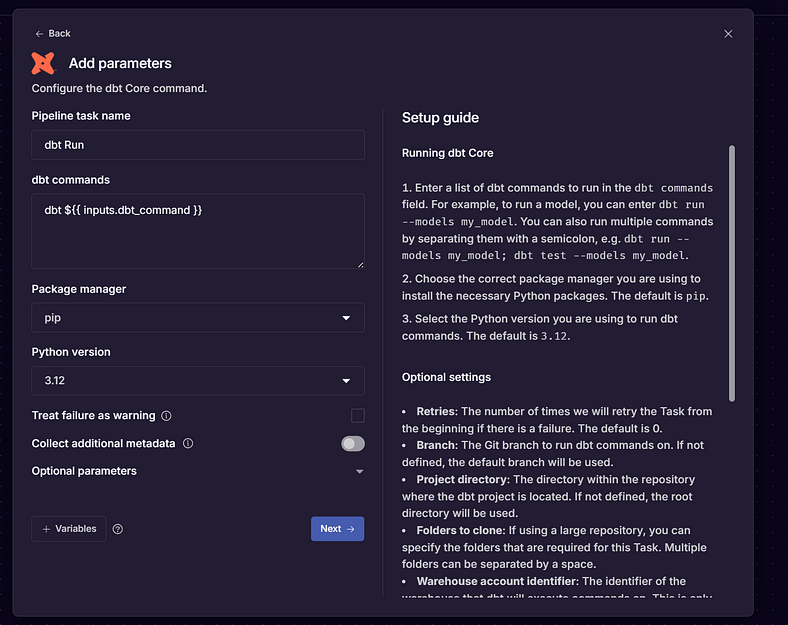The image size is (788, 625).
Task: Open the Python version 3.12 dropdown
Action: 198,380
